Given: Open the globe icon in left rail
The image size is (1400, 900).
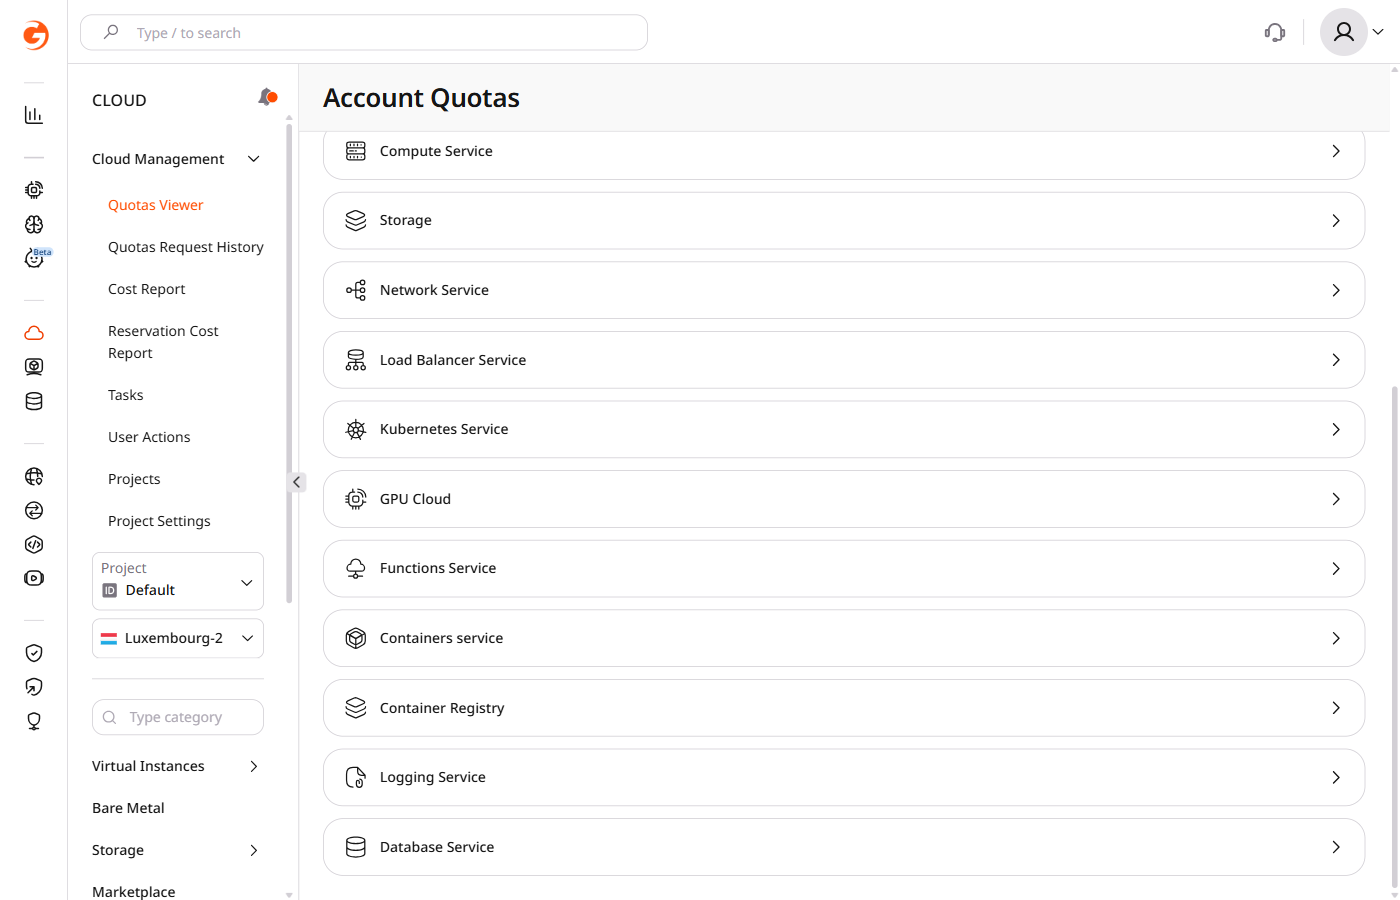Looking at the screenshot, I should (34, 476).
